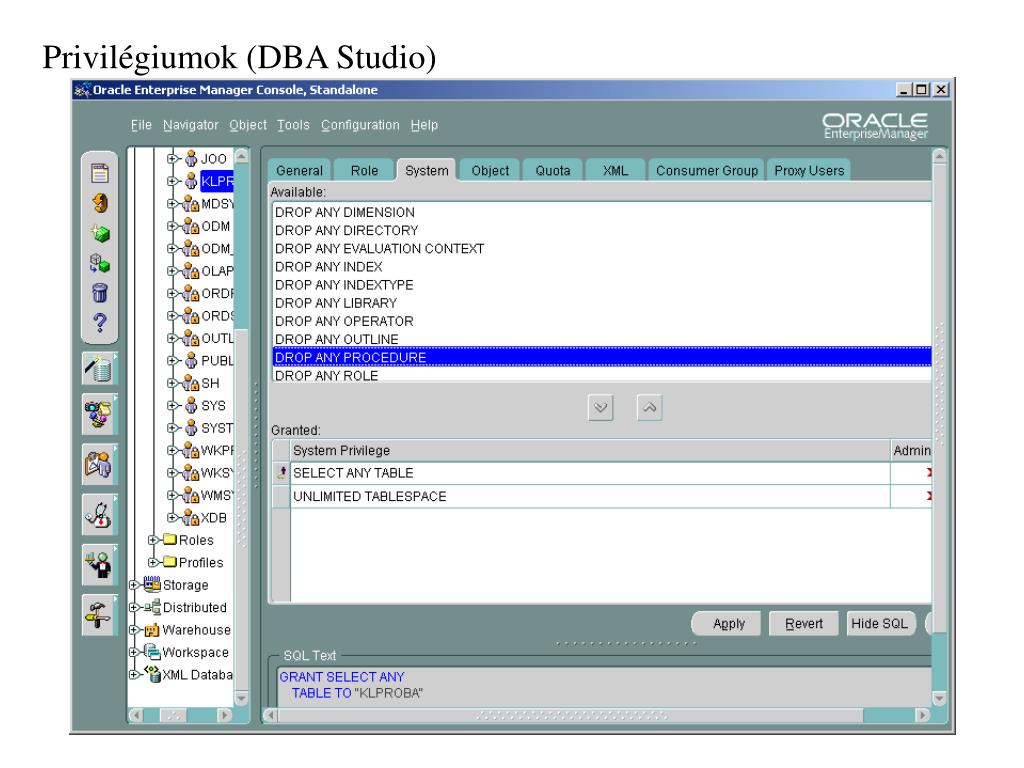Image resolution: width=1024 pixels, height=768 pixels.
Task: Click the SYS user icon
Action: click(x=191, y=406)
